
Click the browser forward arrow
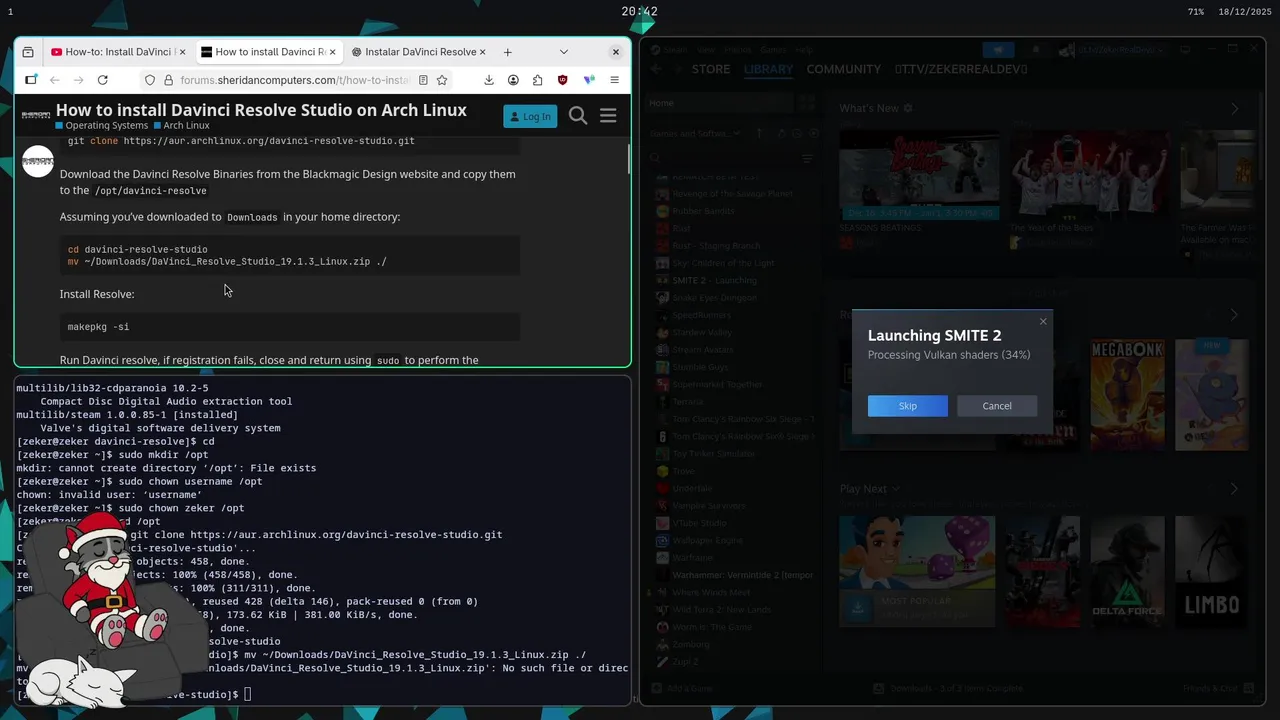(x=78, y=80)
